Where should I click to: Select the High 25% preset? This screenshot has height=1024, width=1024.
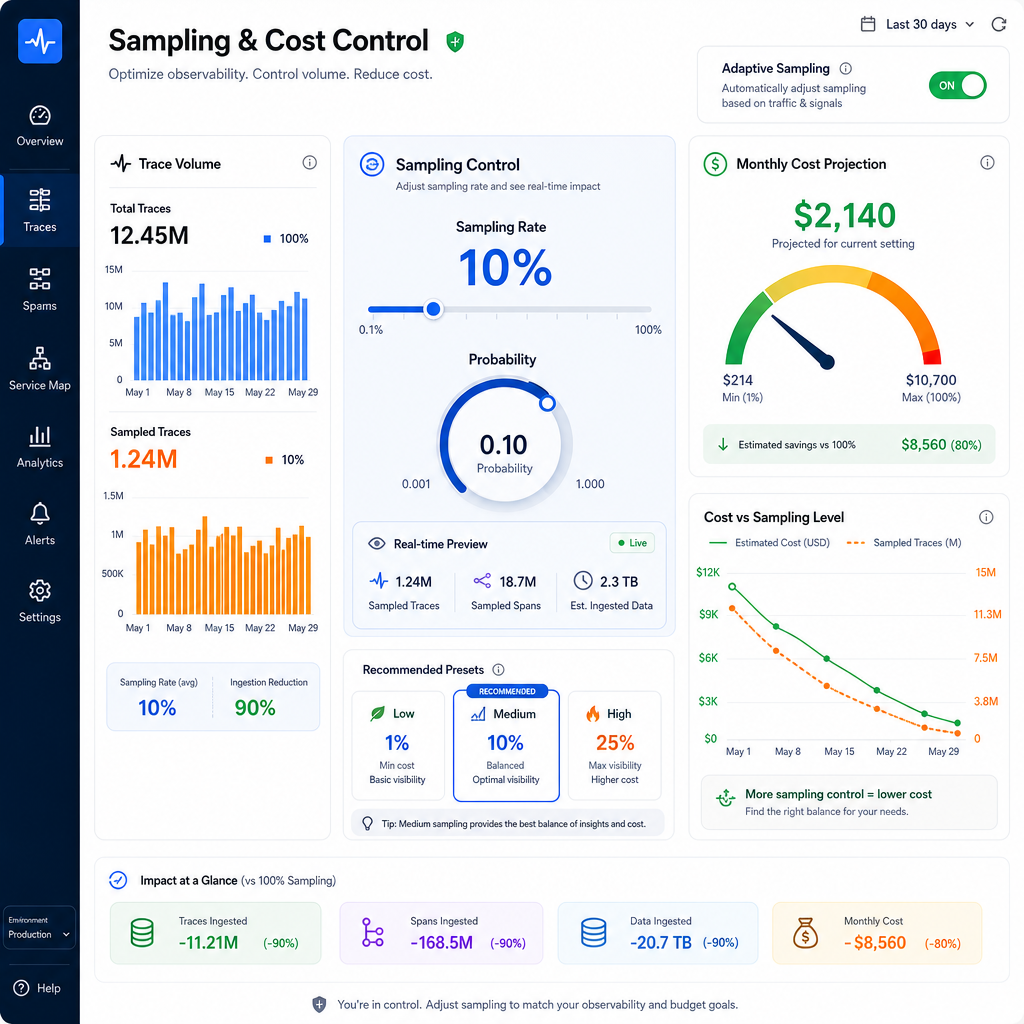(615, 746)
